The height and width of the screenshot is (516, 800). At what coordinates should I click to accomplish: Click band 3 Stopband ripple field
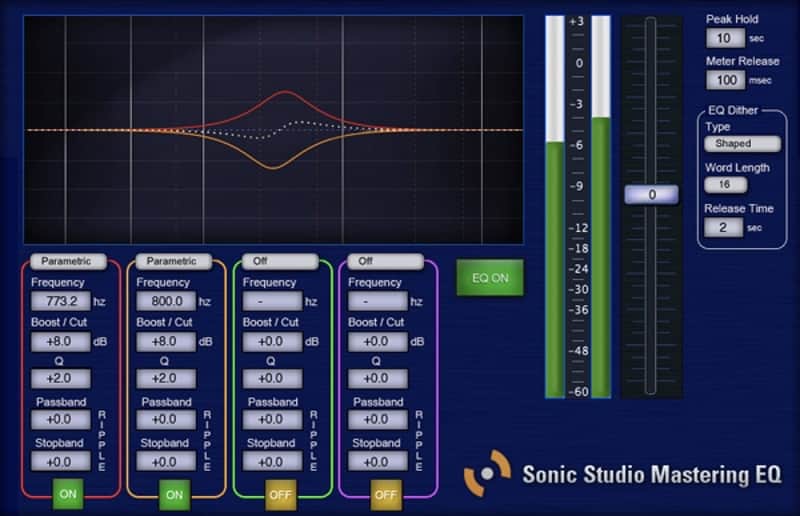click(x=272, y=461)
